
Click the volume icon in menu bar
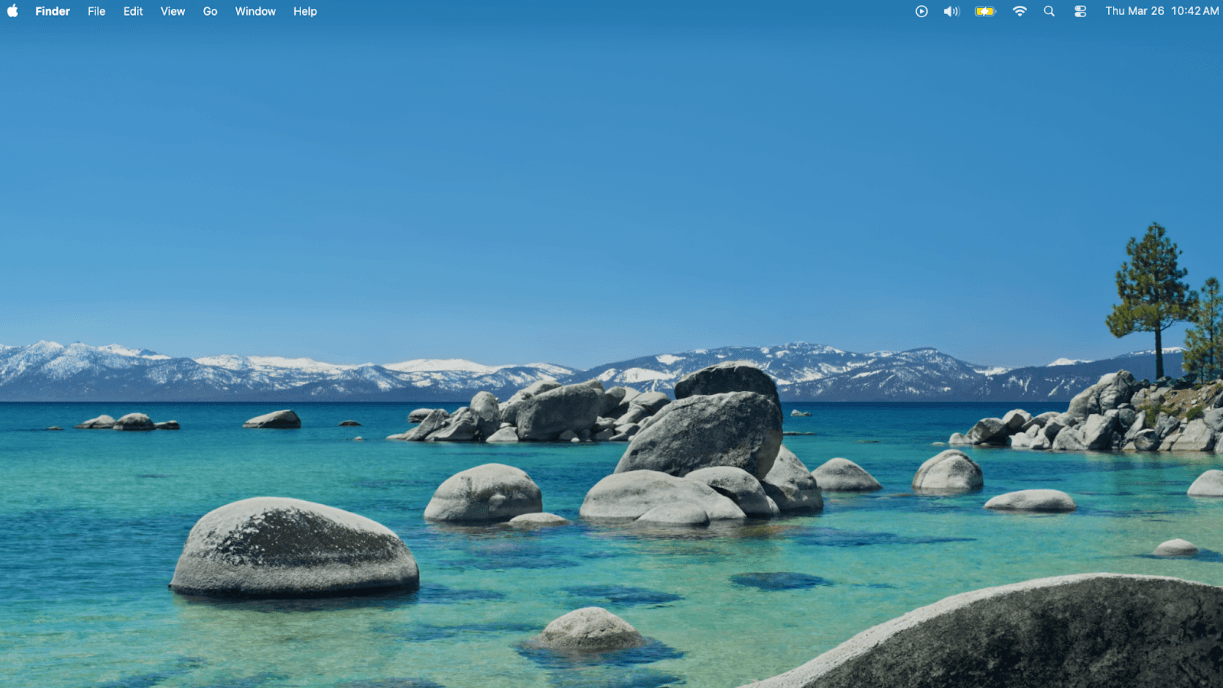point(951,11)
